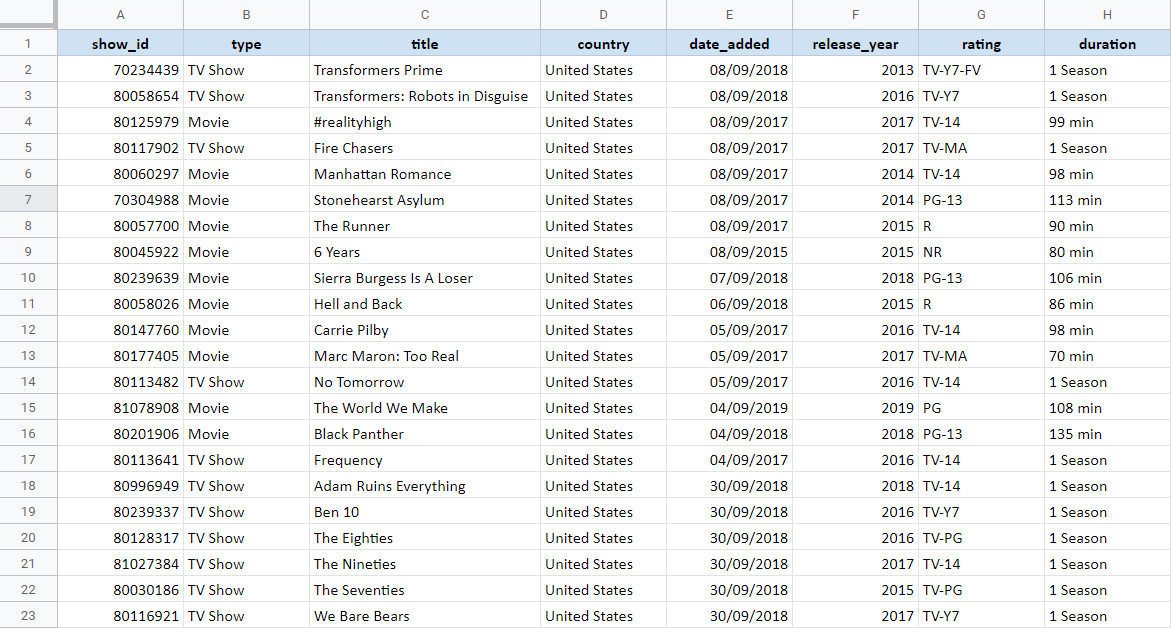The width and height of the screenshot is (1171, 628).
Task: Click the show_id header cell
Action: (x=121, y=44)
